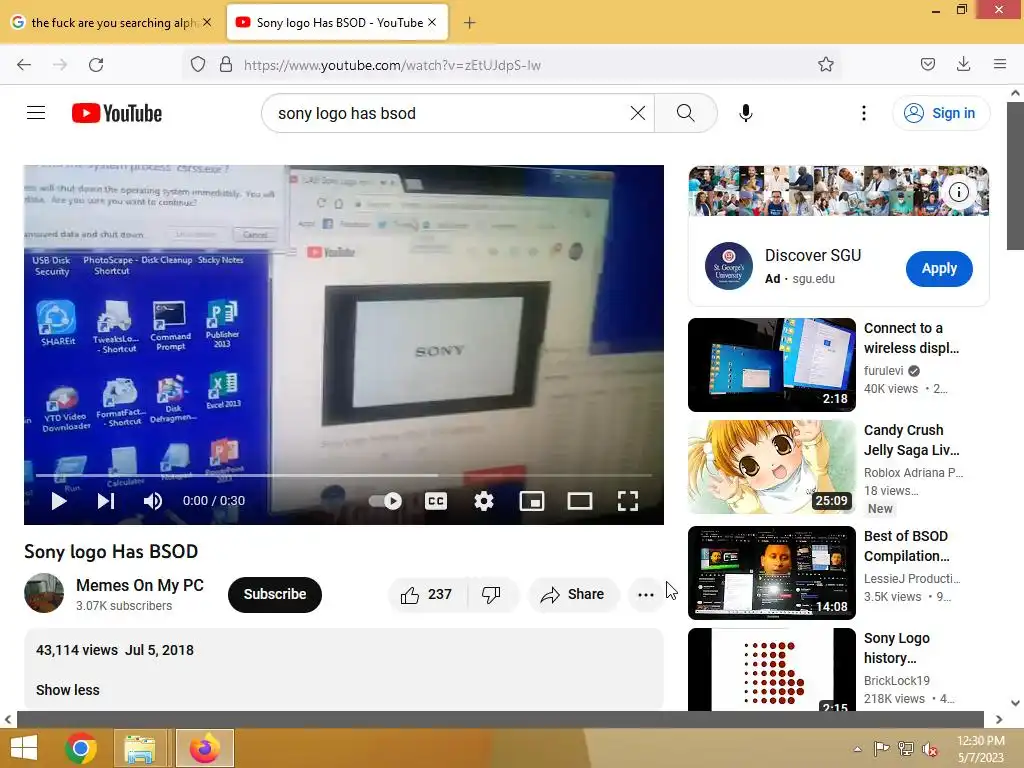The width and height of the screenshot is (1024, 768).
Task: Open Firefox downloads panel
Action: [963, 64]
